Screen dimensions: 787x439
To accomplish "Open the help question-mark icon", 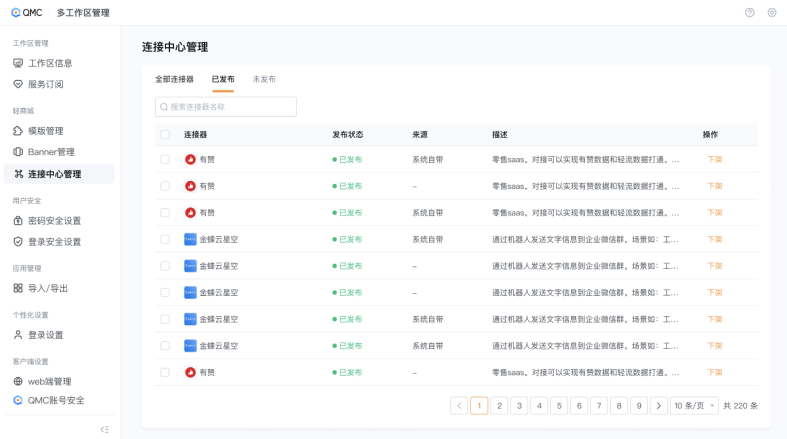I will click(749, 13).
